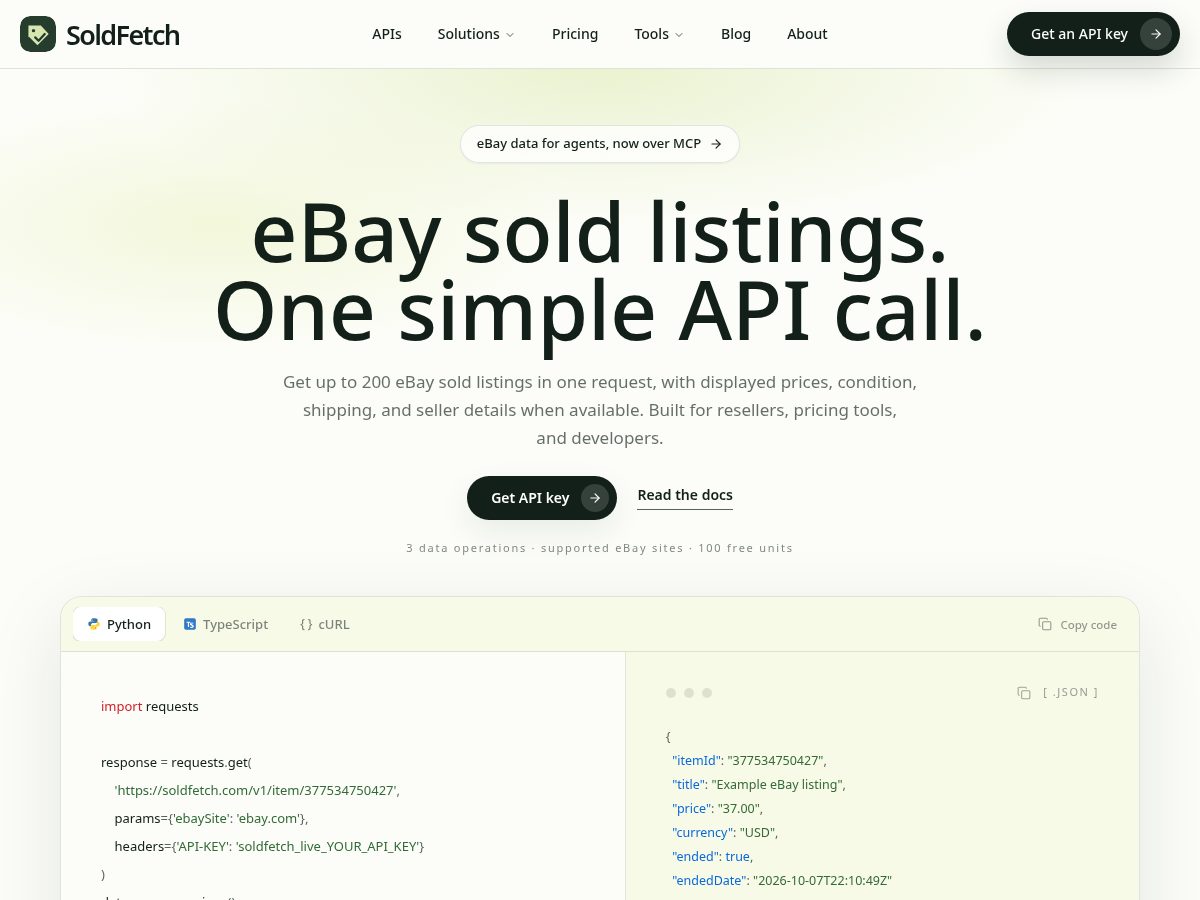Click the chevron beside Solutions

click(510, 35)
